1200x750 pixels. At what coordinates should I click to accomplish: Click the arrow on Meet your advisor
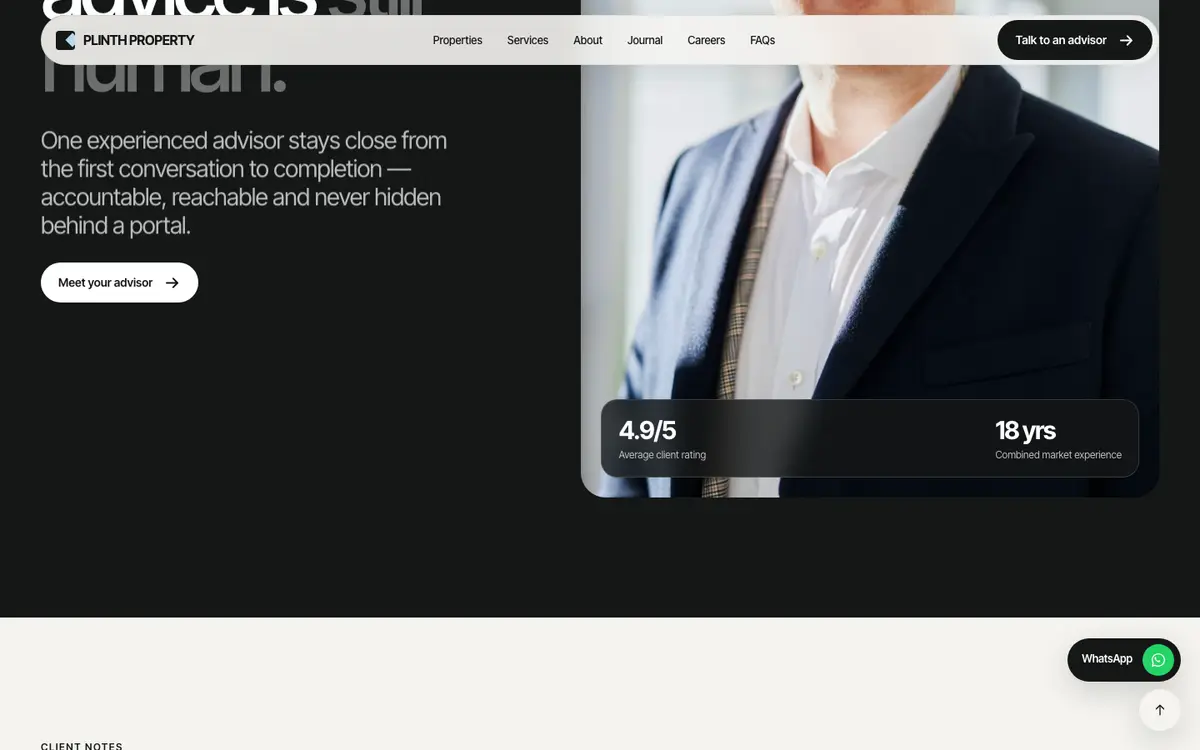pos(172,283)
